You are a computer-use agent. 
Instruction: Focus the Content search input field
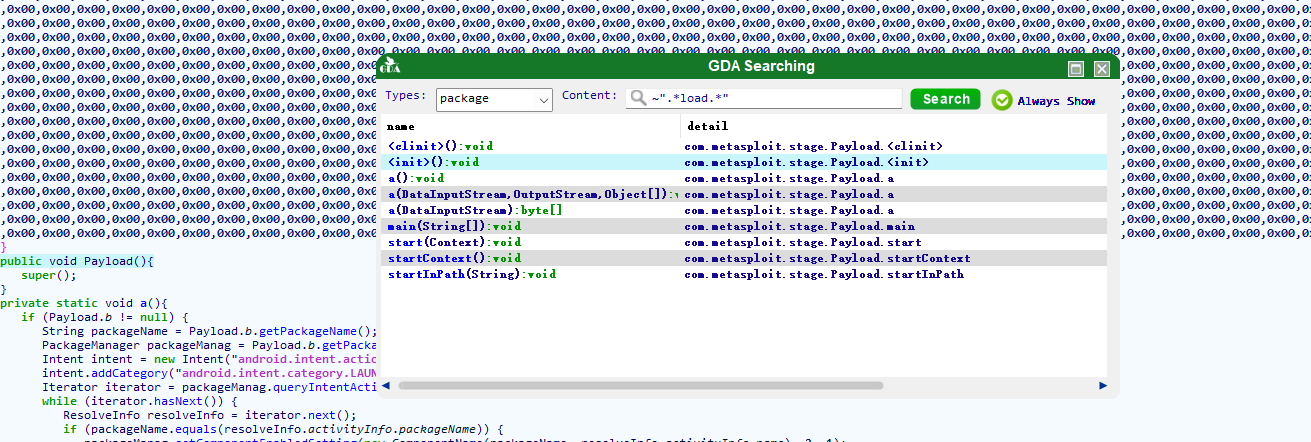point(764,99)
